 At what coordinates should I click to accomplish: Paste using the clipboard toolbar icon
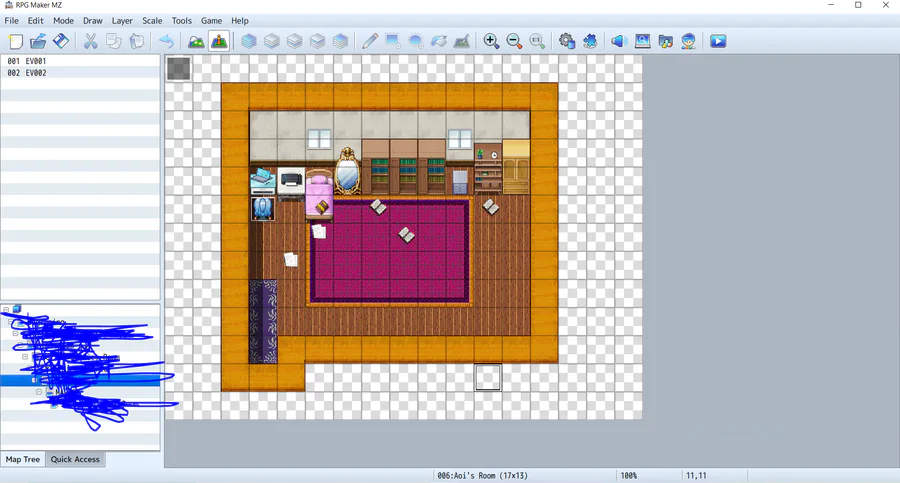click(x=137, y=41)
